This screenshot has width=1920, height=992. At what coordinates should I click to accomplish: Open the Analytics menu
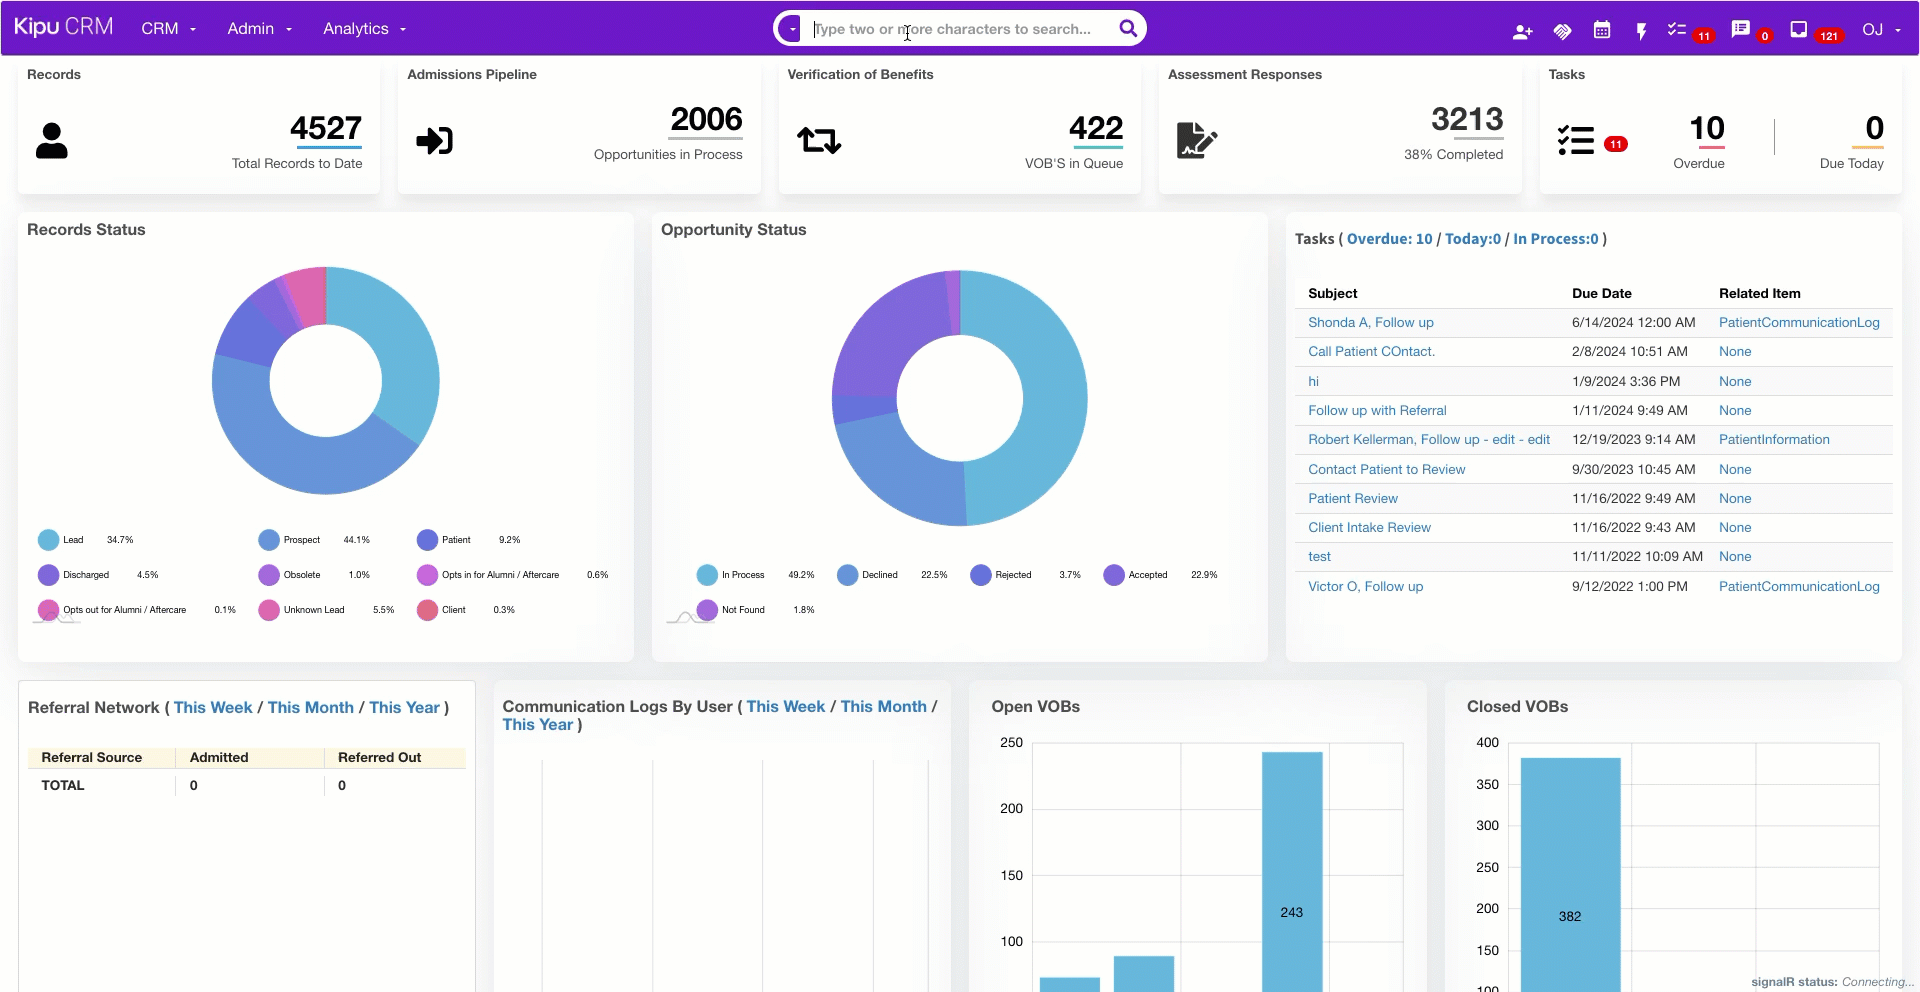pyautogui.click(x=364, y=29)
